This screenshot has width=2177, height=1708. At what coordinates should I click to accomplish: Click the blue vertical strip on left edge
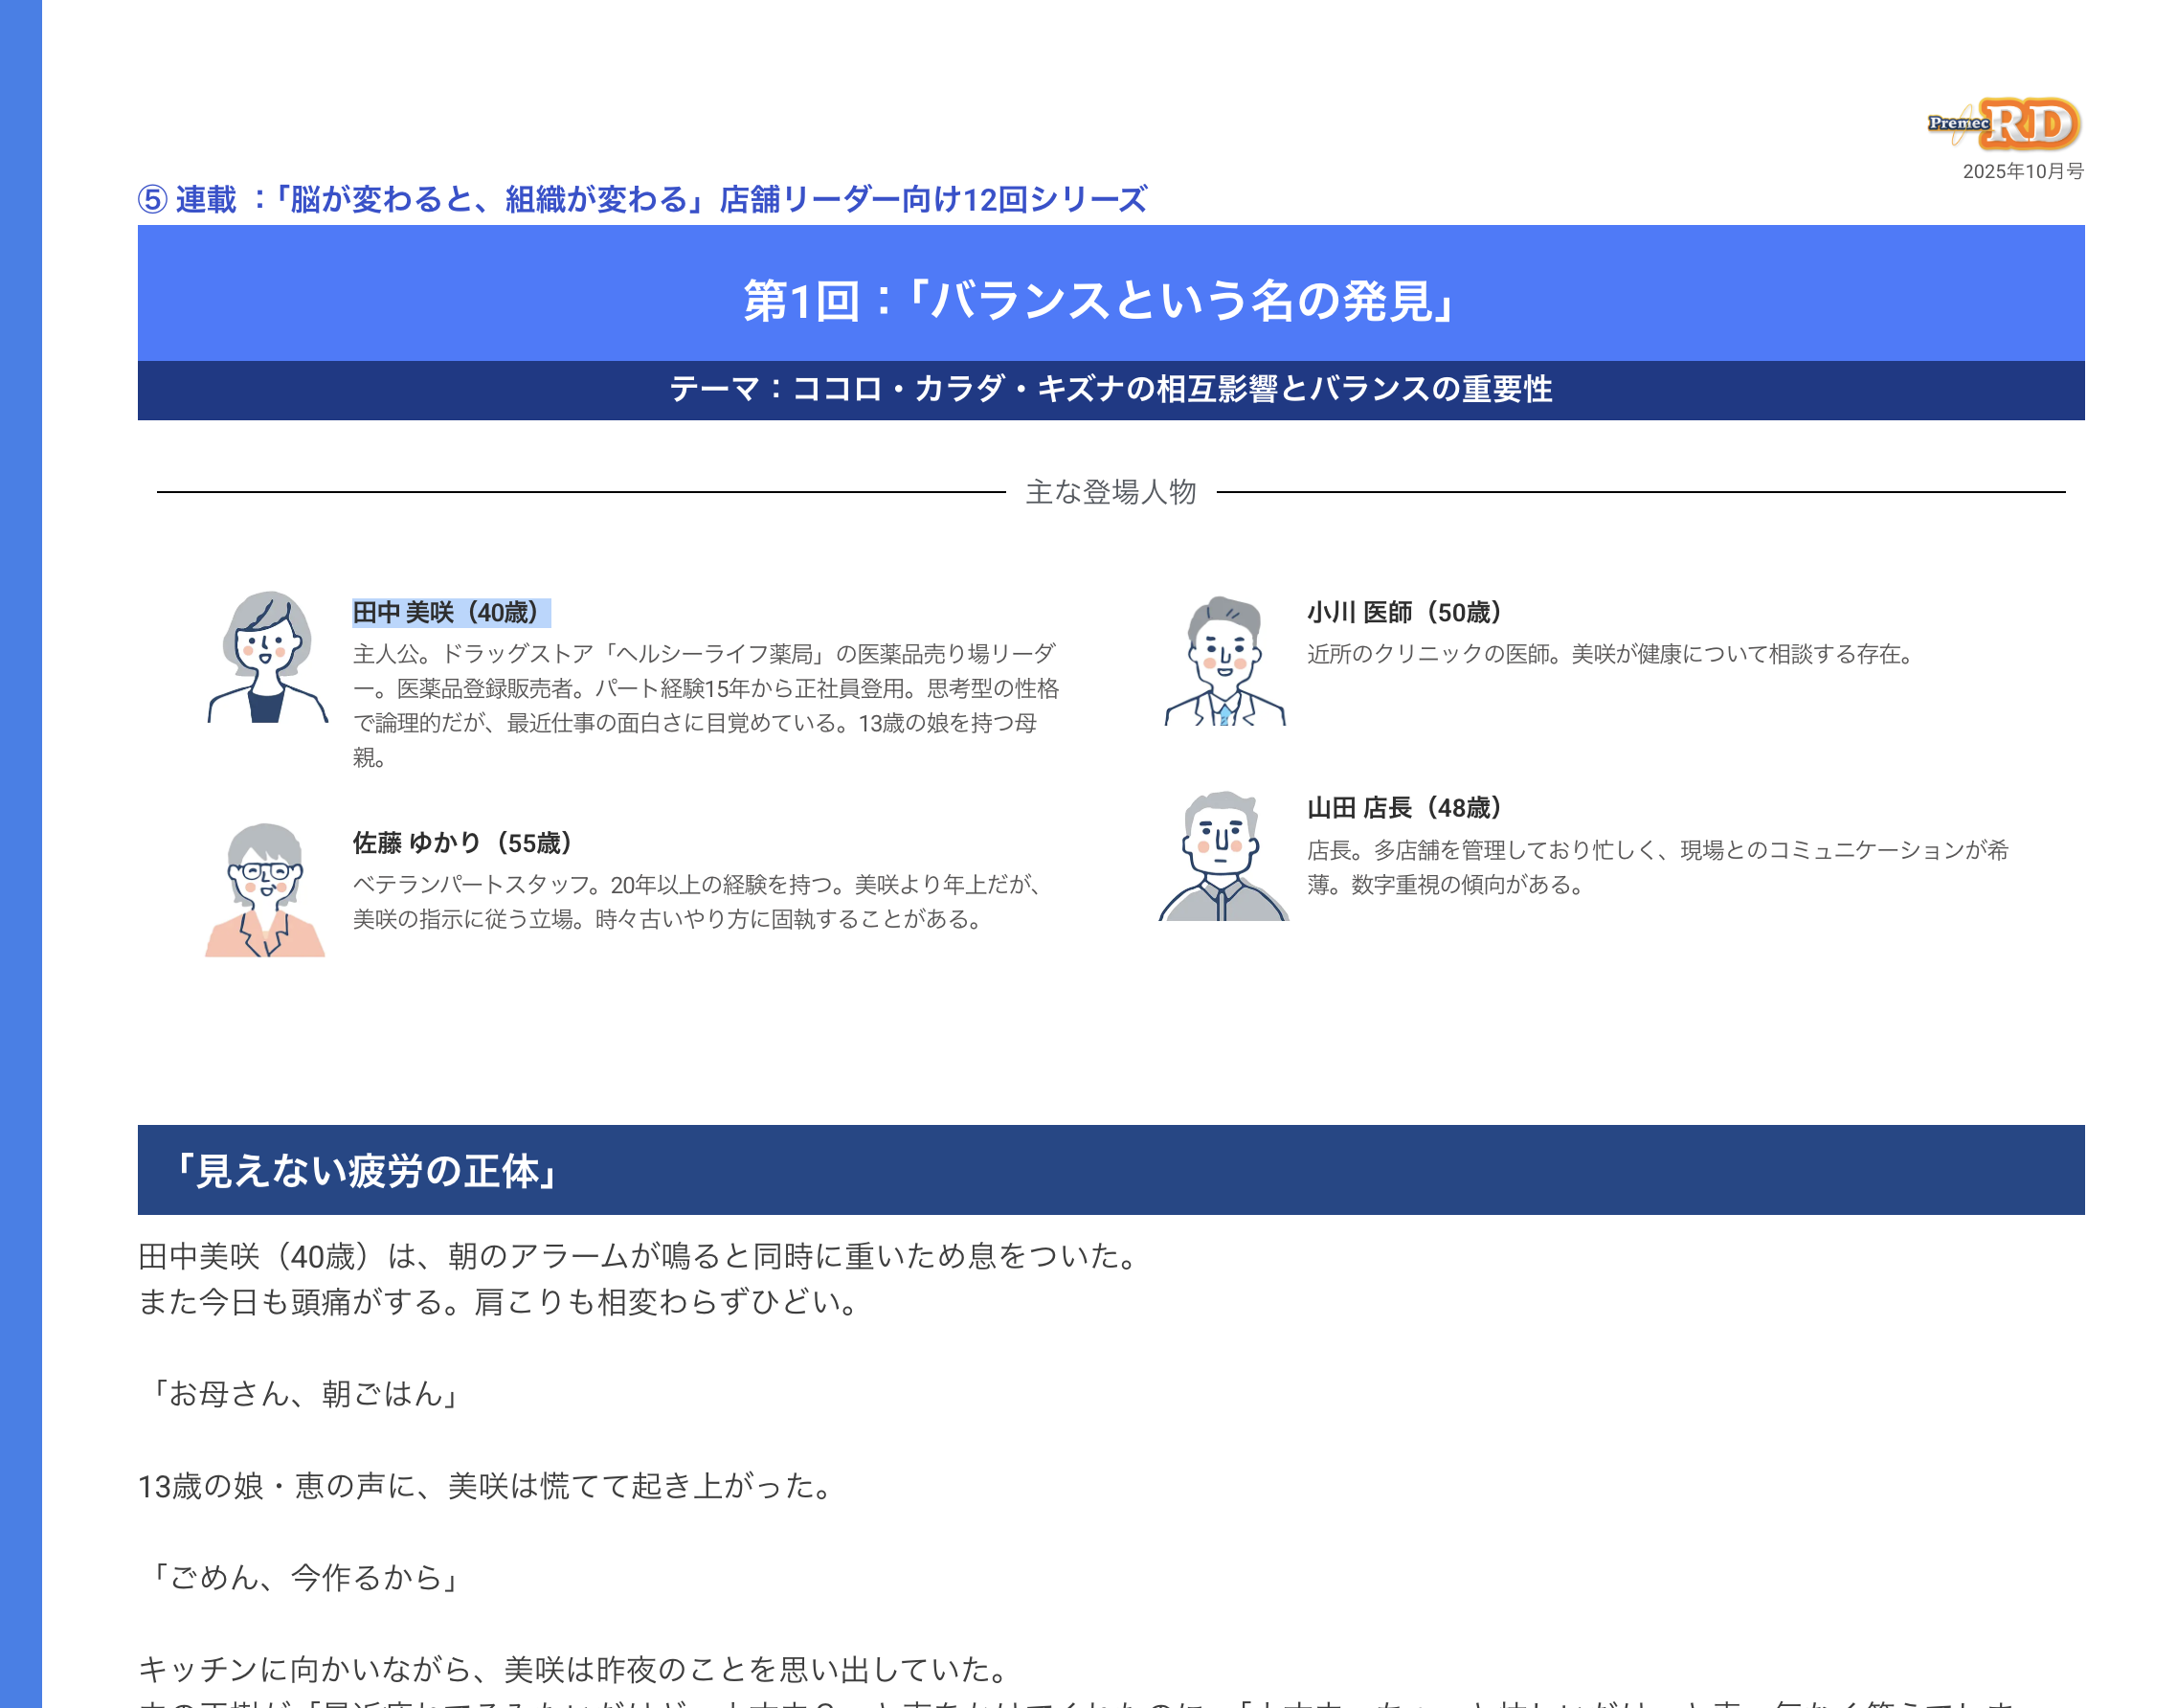pos(20,854)
